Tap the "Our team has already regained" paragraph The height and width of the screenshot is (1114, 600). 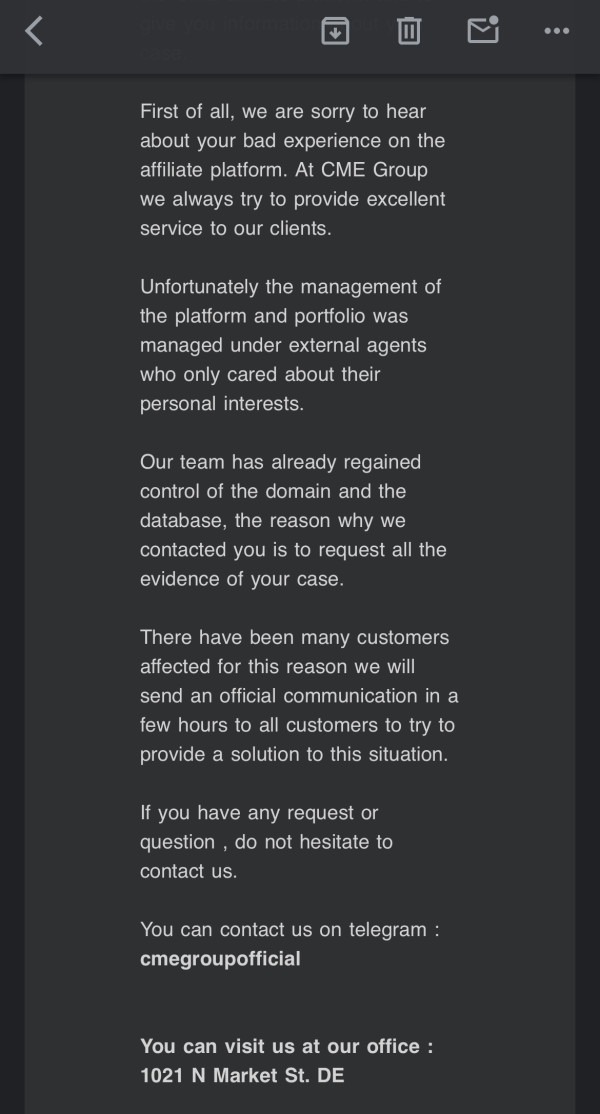point(293,520)
